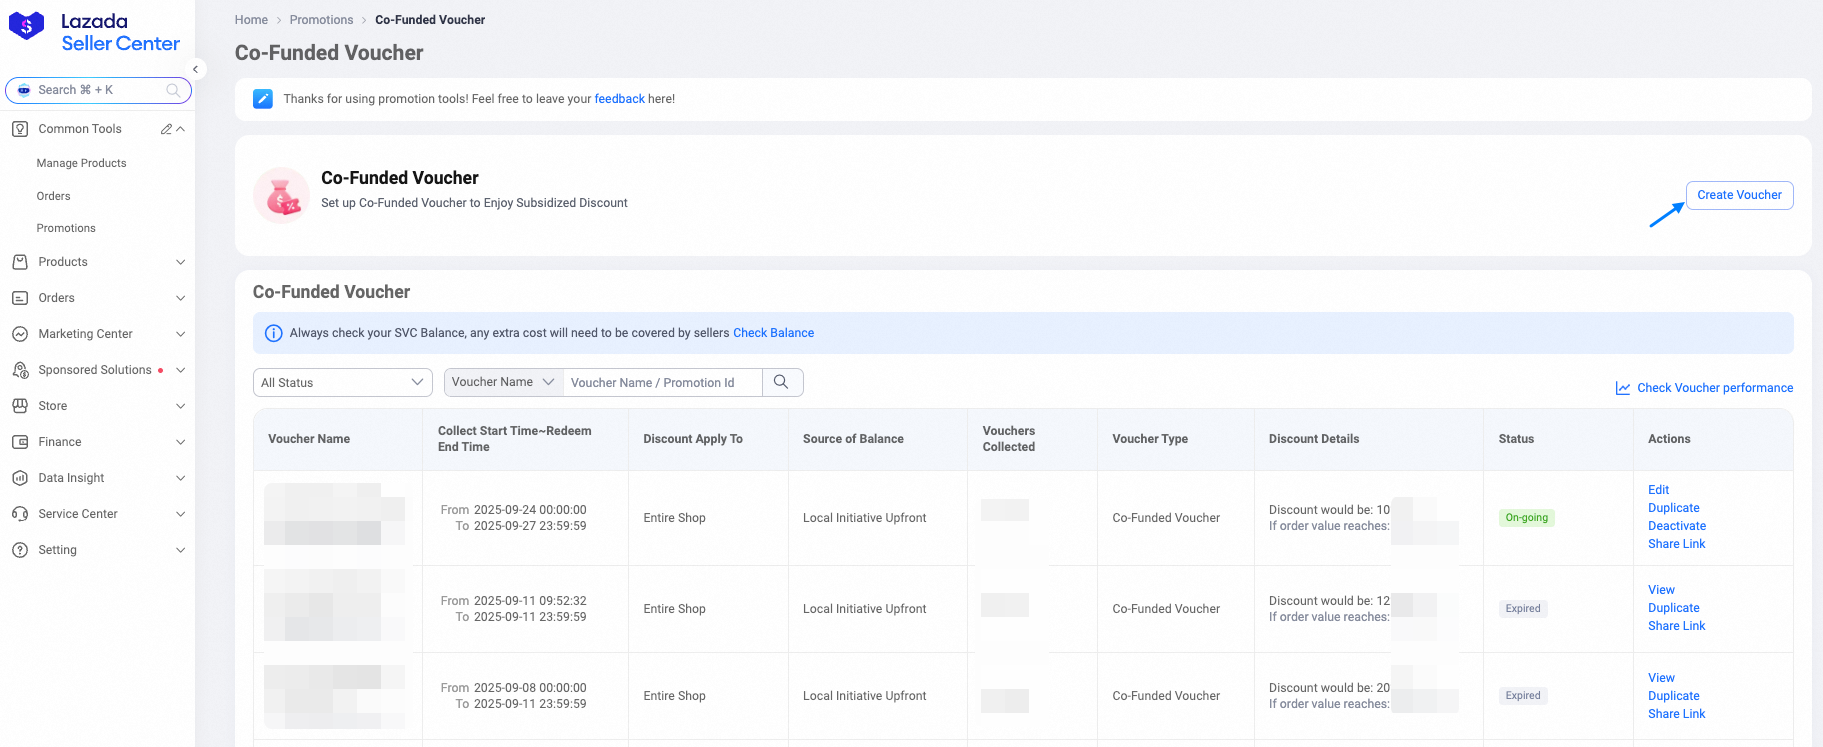This screenshot has width=1823, height=747.
Task: Click the magnifier search button for vouchers
Action: point(782,382)
